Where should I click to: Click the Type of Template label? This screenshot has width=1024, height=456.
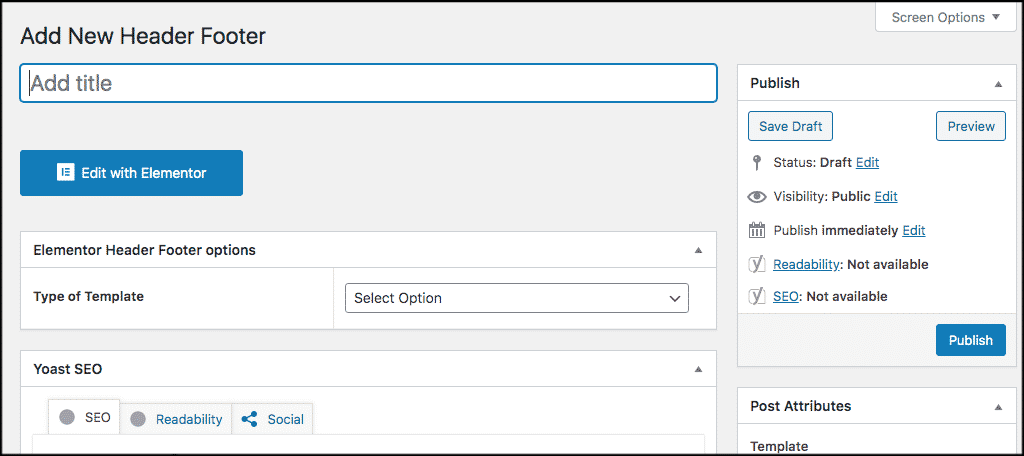tap(88, 296)
